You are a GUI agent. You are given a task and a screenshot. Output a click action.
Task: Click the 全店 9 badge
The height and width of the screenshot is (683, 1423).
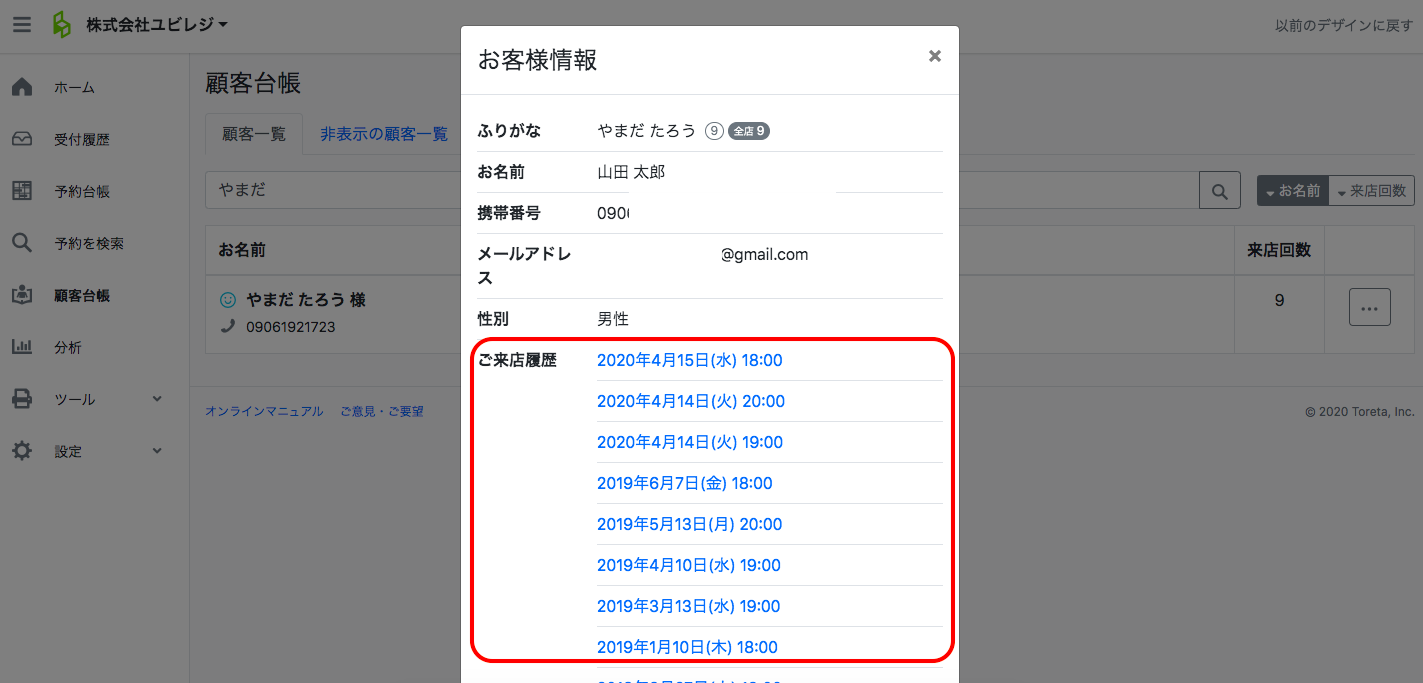tap(749, 131)
